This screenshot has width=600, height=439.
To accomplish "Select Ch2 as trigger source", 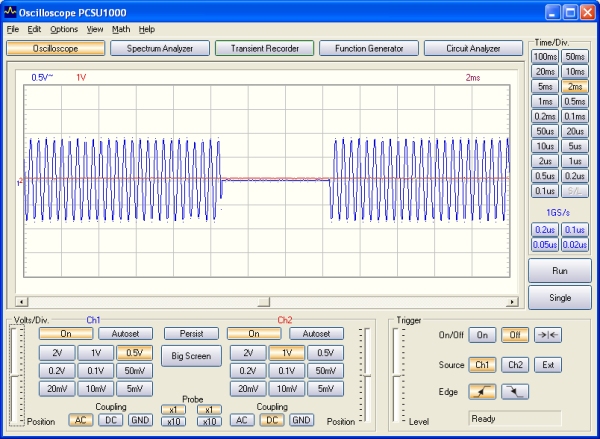I will 514,364.
